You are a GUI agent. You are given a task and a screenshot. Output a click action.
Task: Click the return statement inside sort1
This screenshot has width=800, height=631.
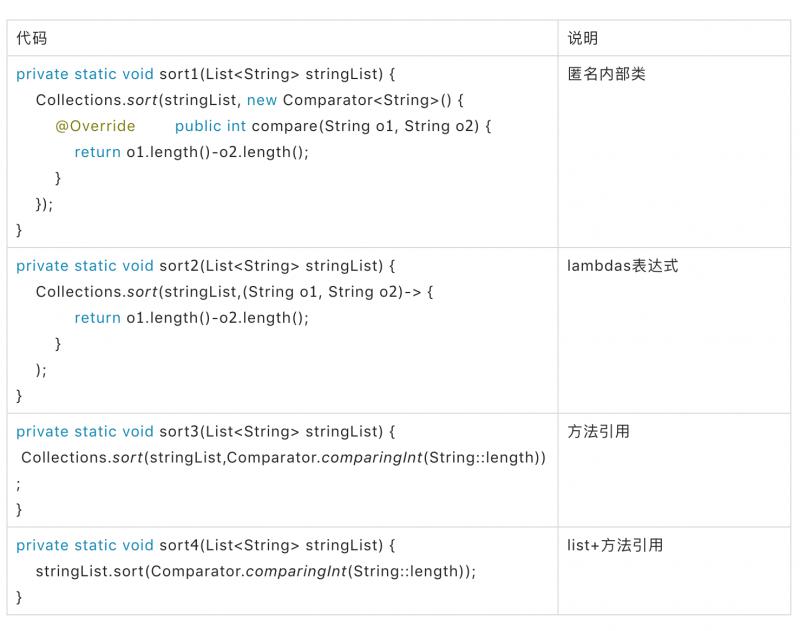click(x=191, y=152)
